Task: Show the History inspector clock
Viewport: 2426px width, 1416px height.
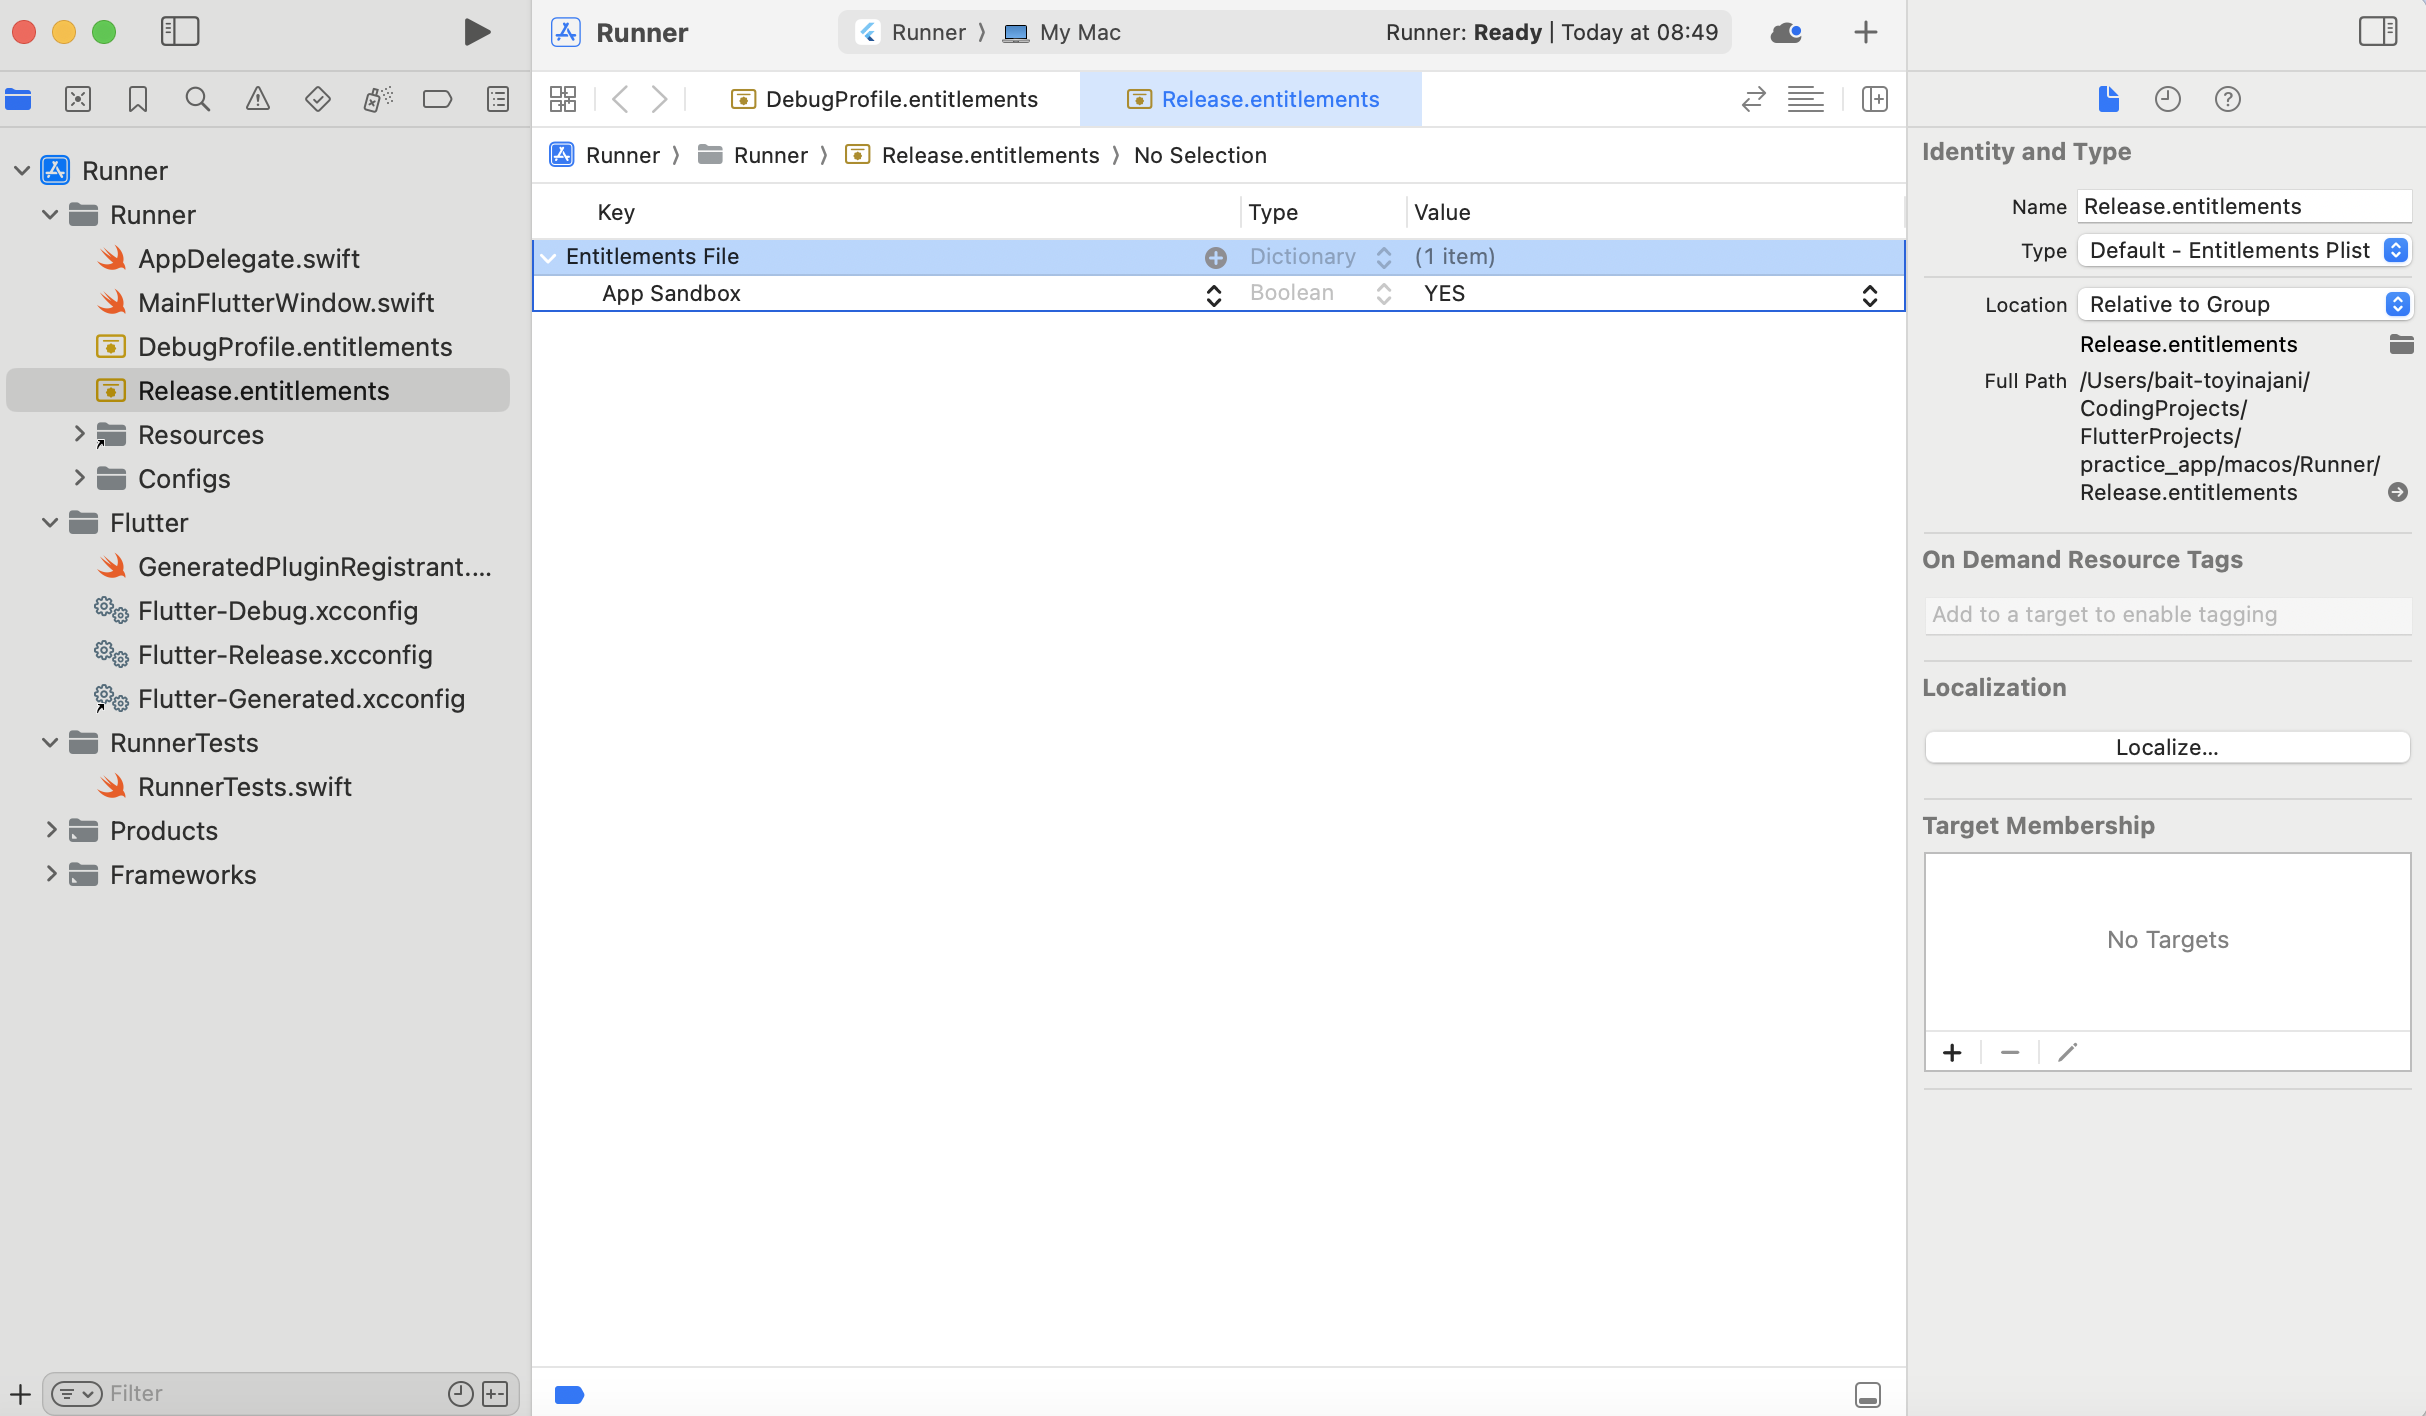Action: (2168, 99)
